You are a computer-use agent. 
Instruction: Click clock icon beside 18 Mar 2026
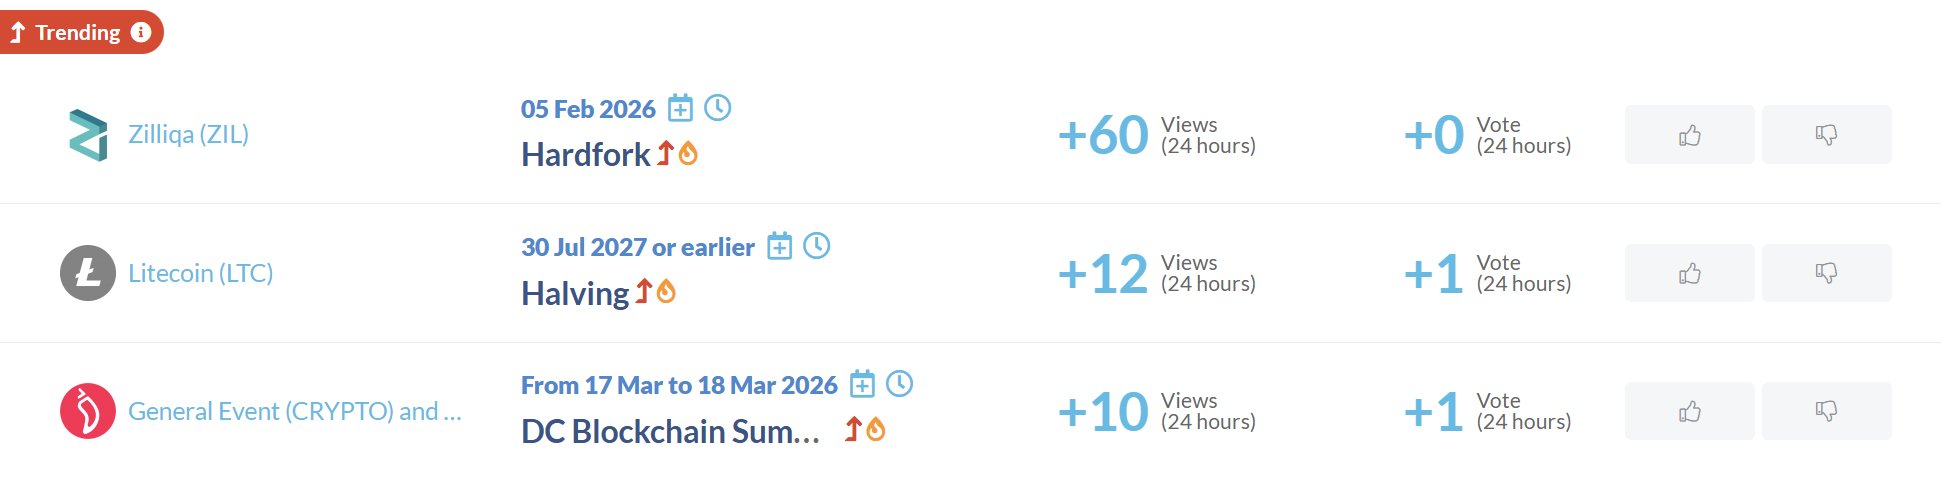900,383
